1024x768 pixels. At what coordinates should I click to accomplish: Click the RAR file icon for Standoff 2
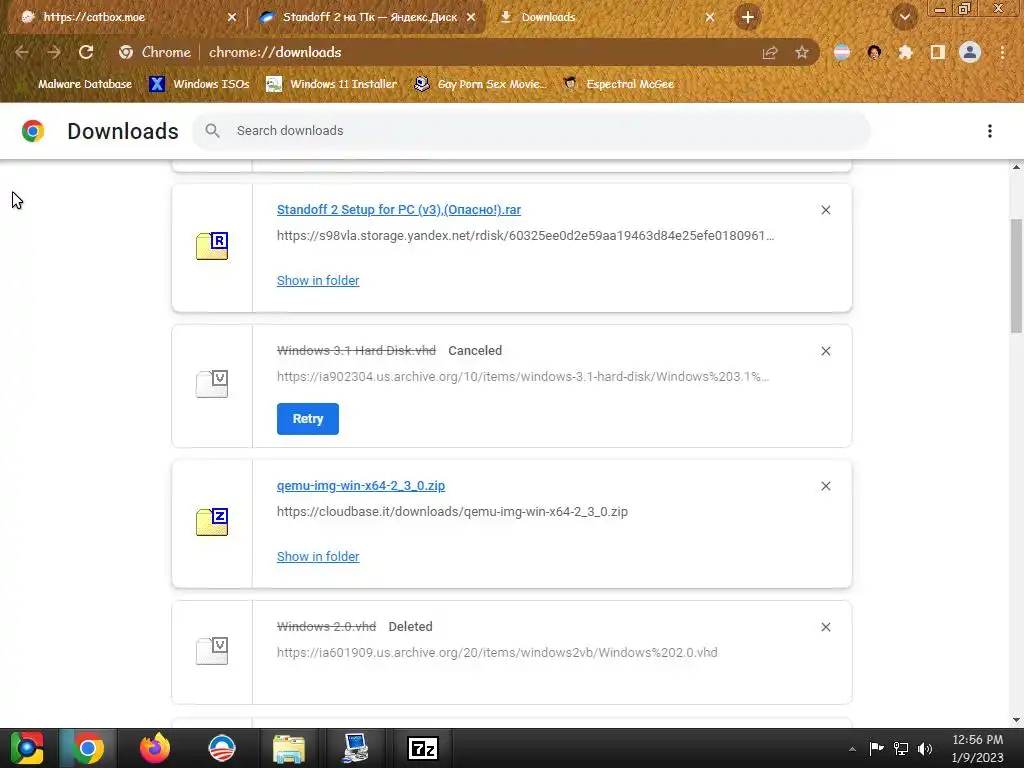coord(212,246)
